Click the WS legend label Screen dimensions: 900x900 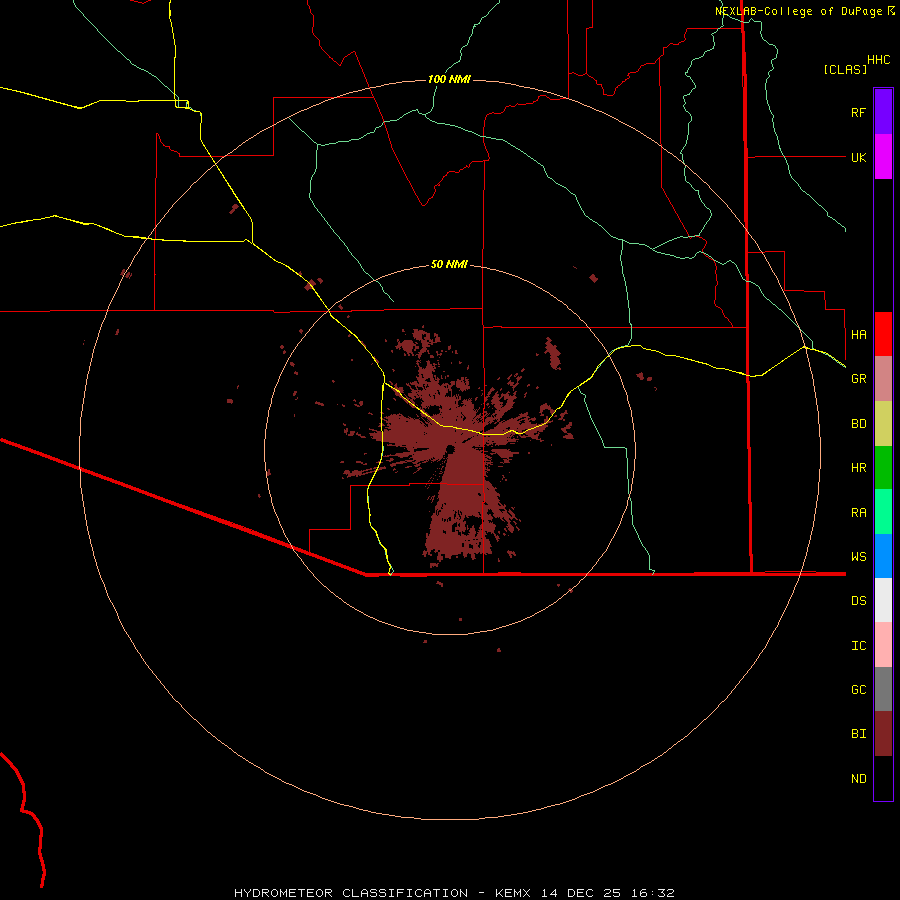click(858, 557)
